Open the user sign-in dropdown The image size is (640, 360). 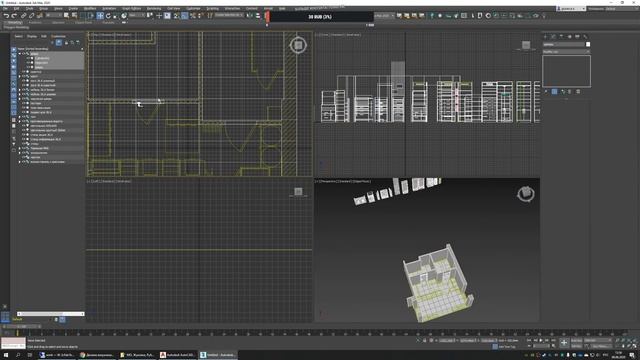pyautogui.click(x=571, y=9)
